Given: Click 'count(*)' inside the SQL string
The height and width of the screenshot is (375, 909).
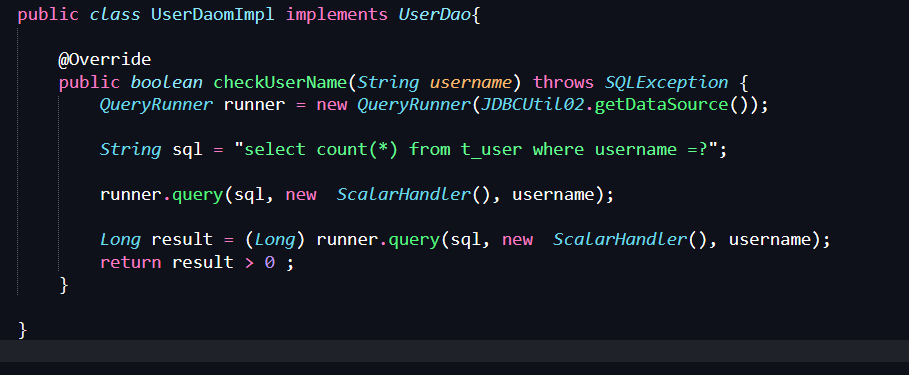Looking at the screenshot, I should (358, 150).
